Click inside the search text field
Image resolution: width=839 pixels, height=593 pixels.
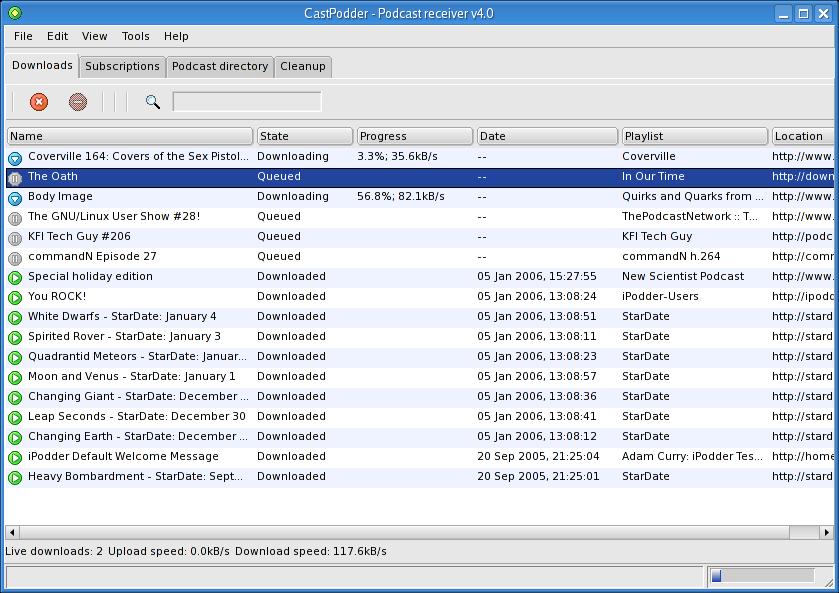tap(247, 102)
